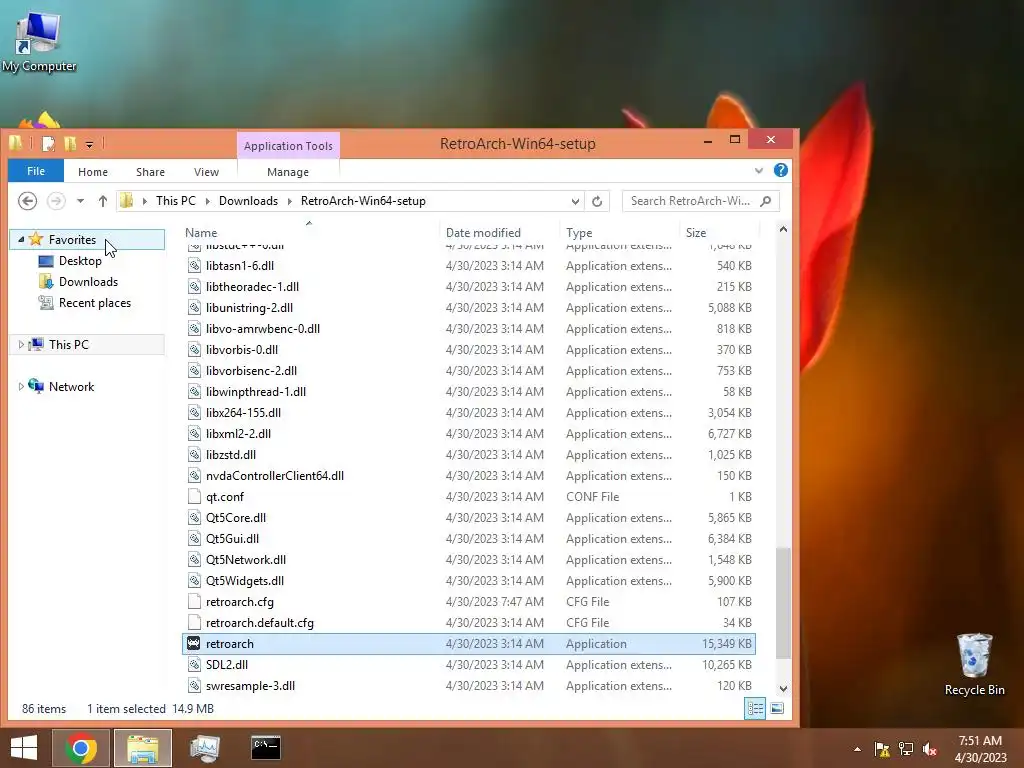Click the Application Tools contextual tab
The image size is (1024, 768).
[x=288, y=146]
